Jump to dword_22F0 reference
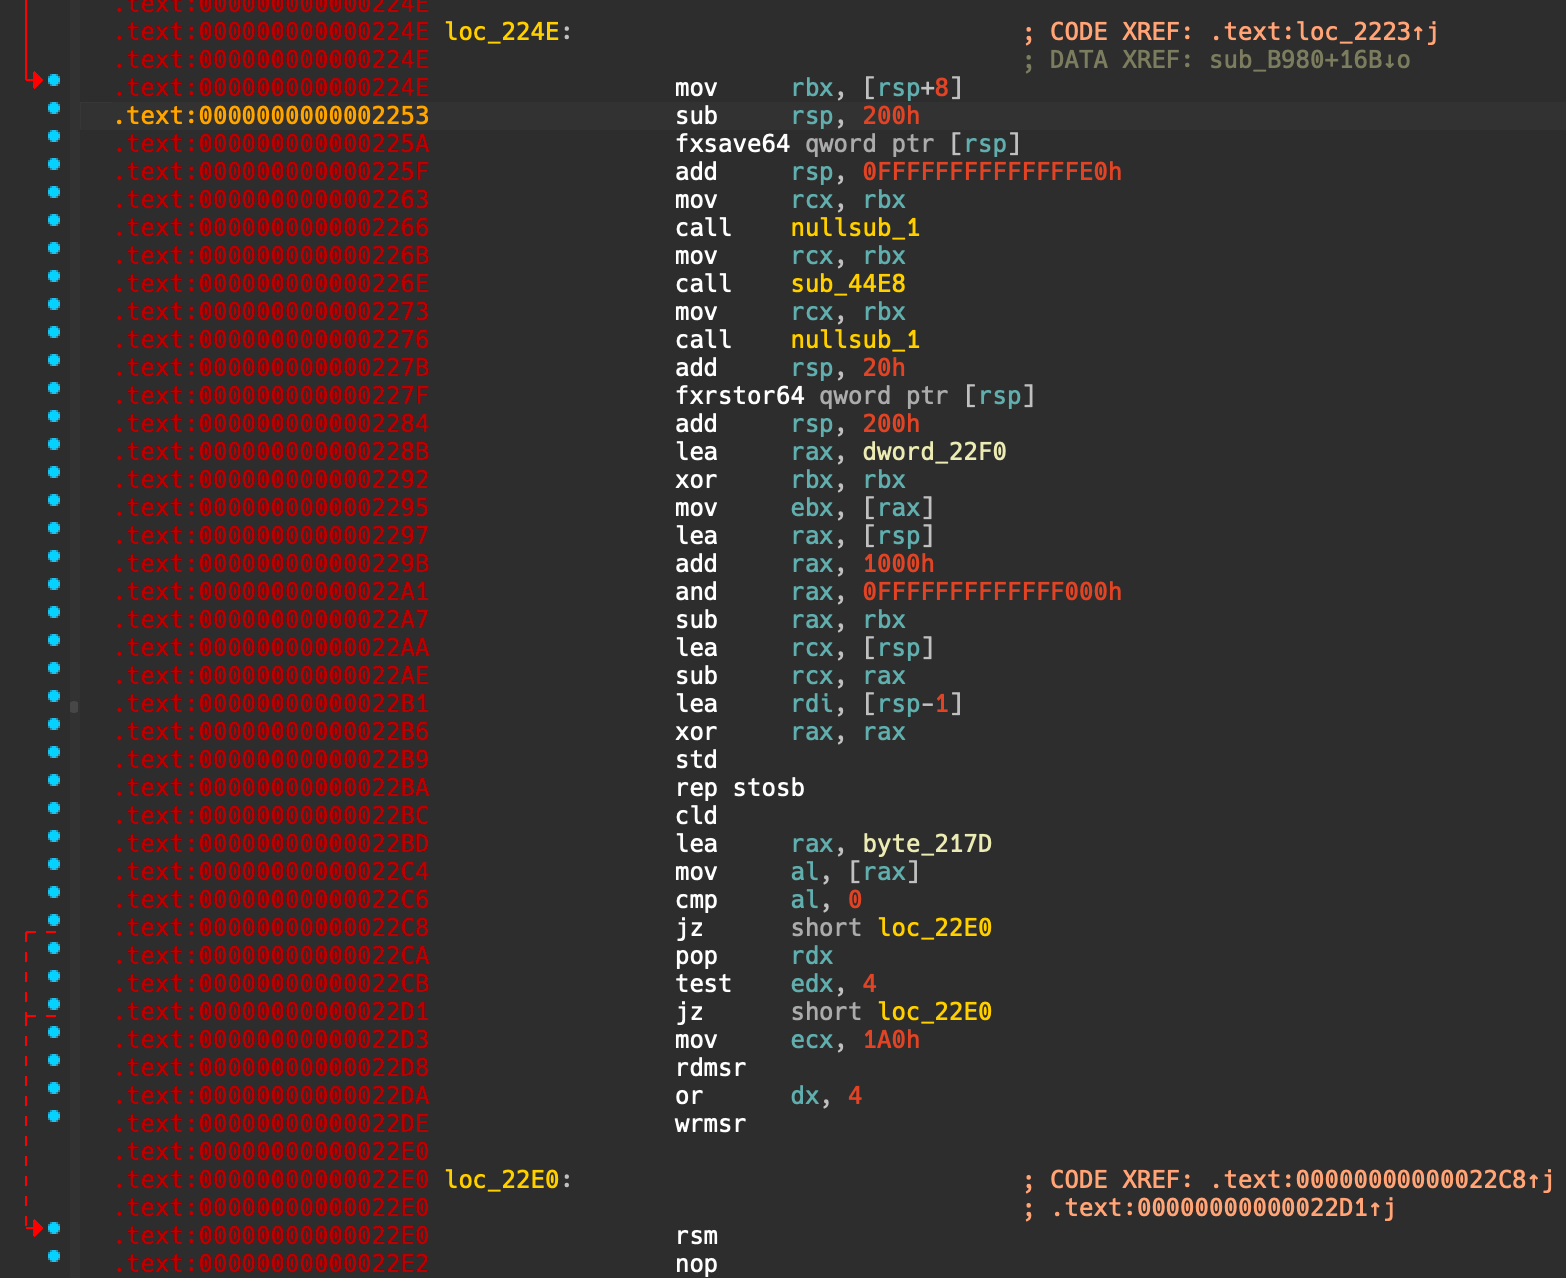Screen dimensions: 1566x1278 [x=934, y=452]
